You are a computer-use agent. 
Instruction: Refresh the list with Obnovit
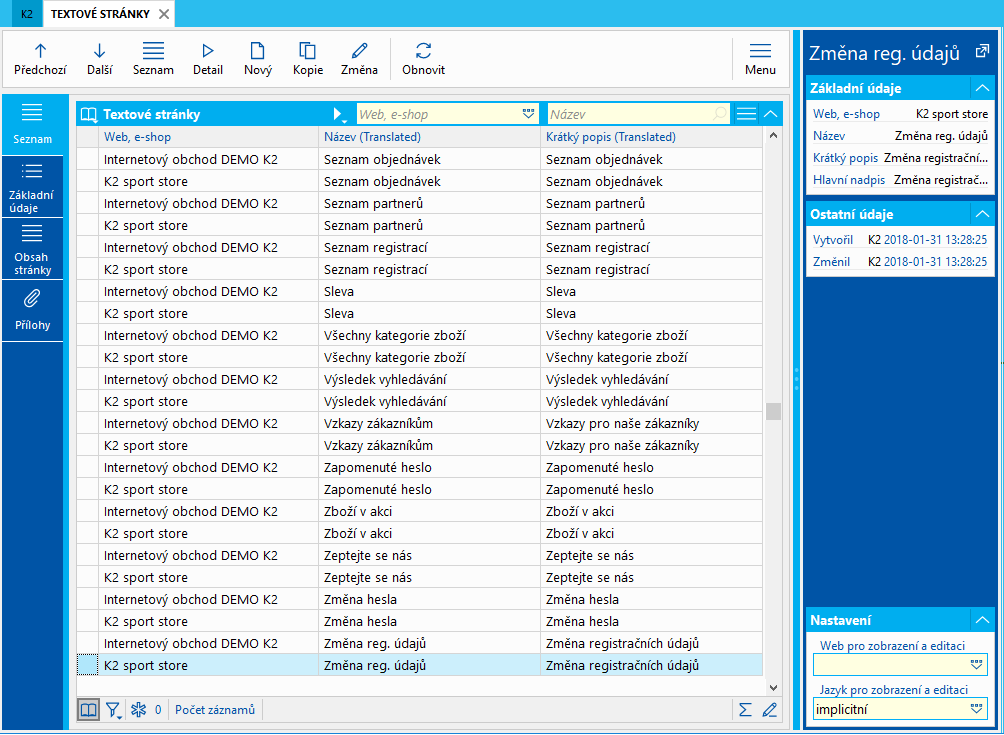pos(423,58)
